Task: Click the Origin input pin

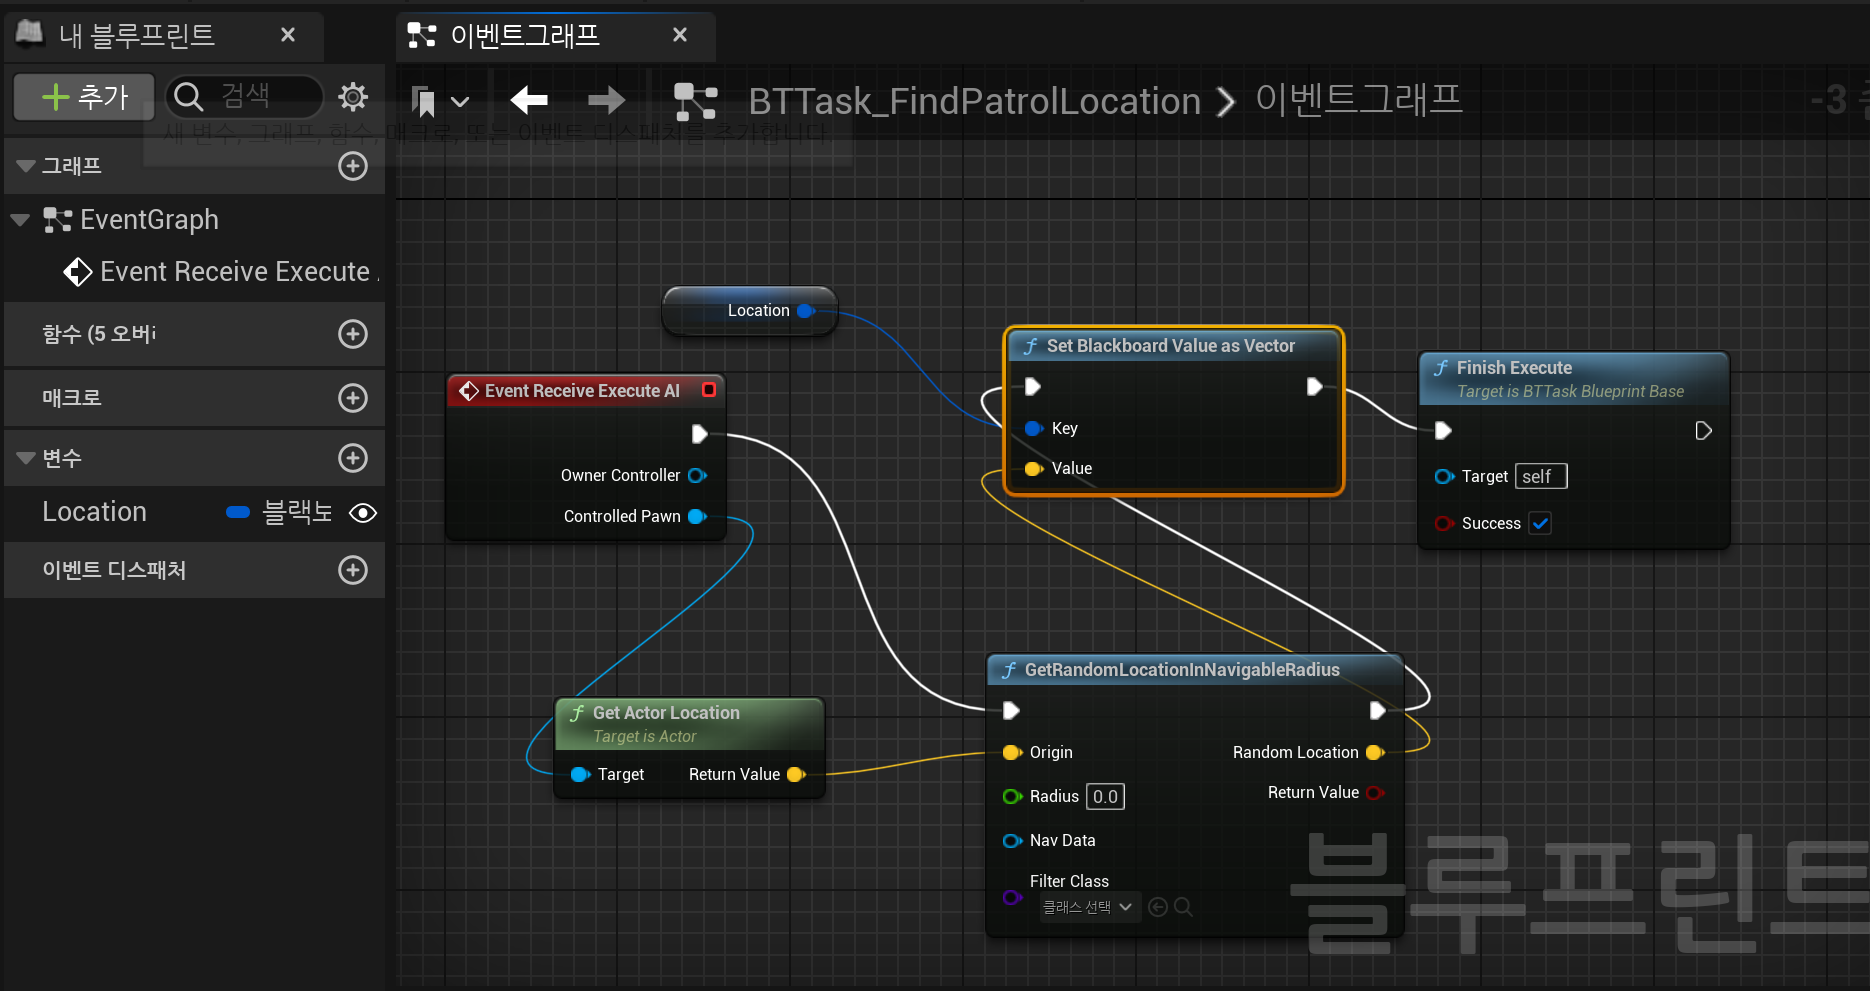Action: coord(1012,753)
